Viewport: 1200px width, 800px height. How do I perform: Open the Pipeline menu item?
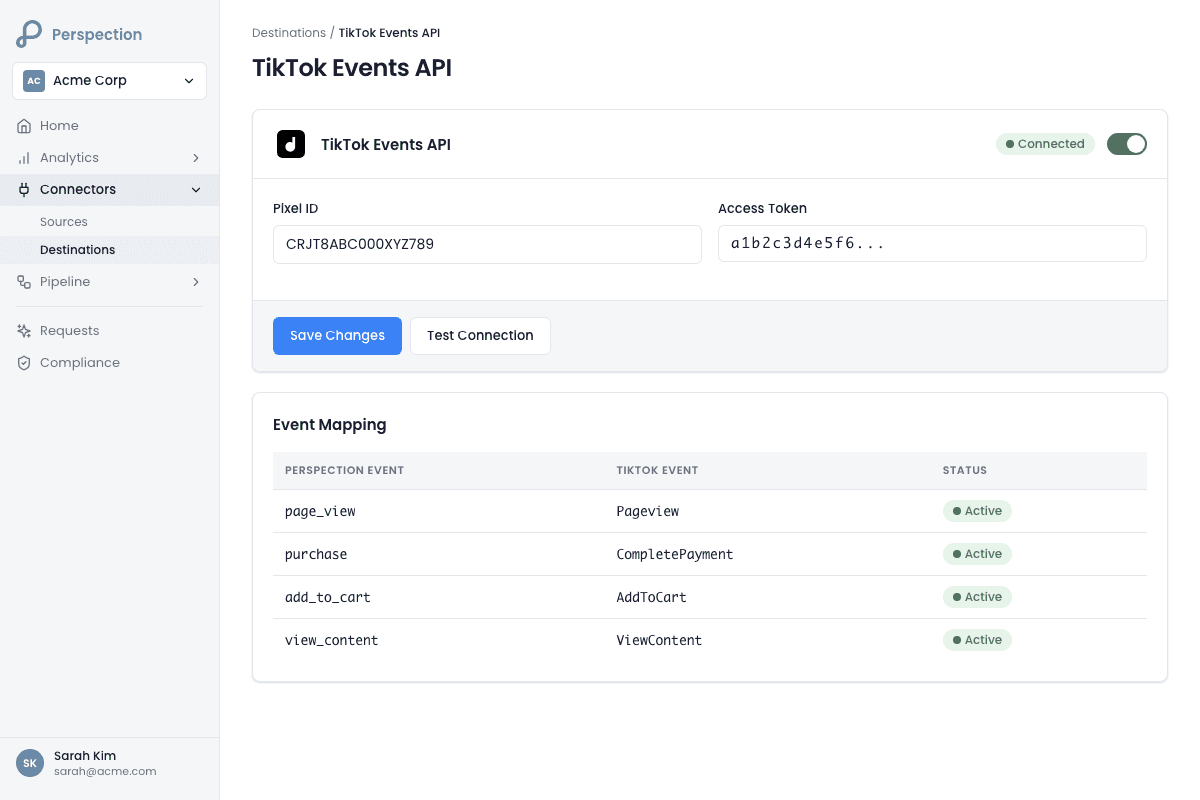(x=110, y=282)
